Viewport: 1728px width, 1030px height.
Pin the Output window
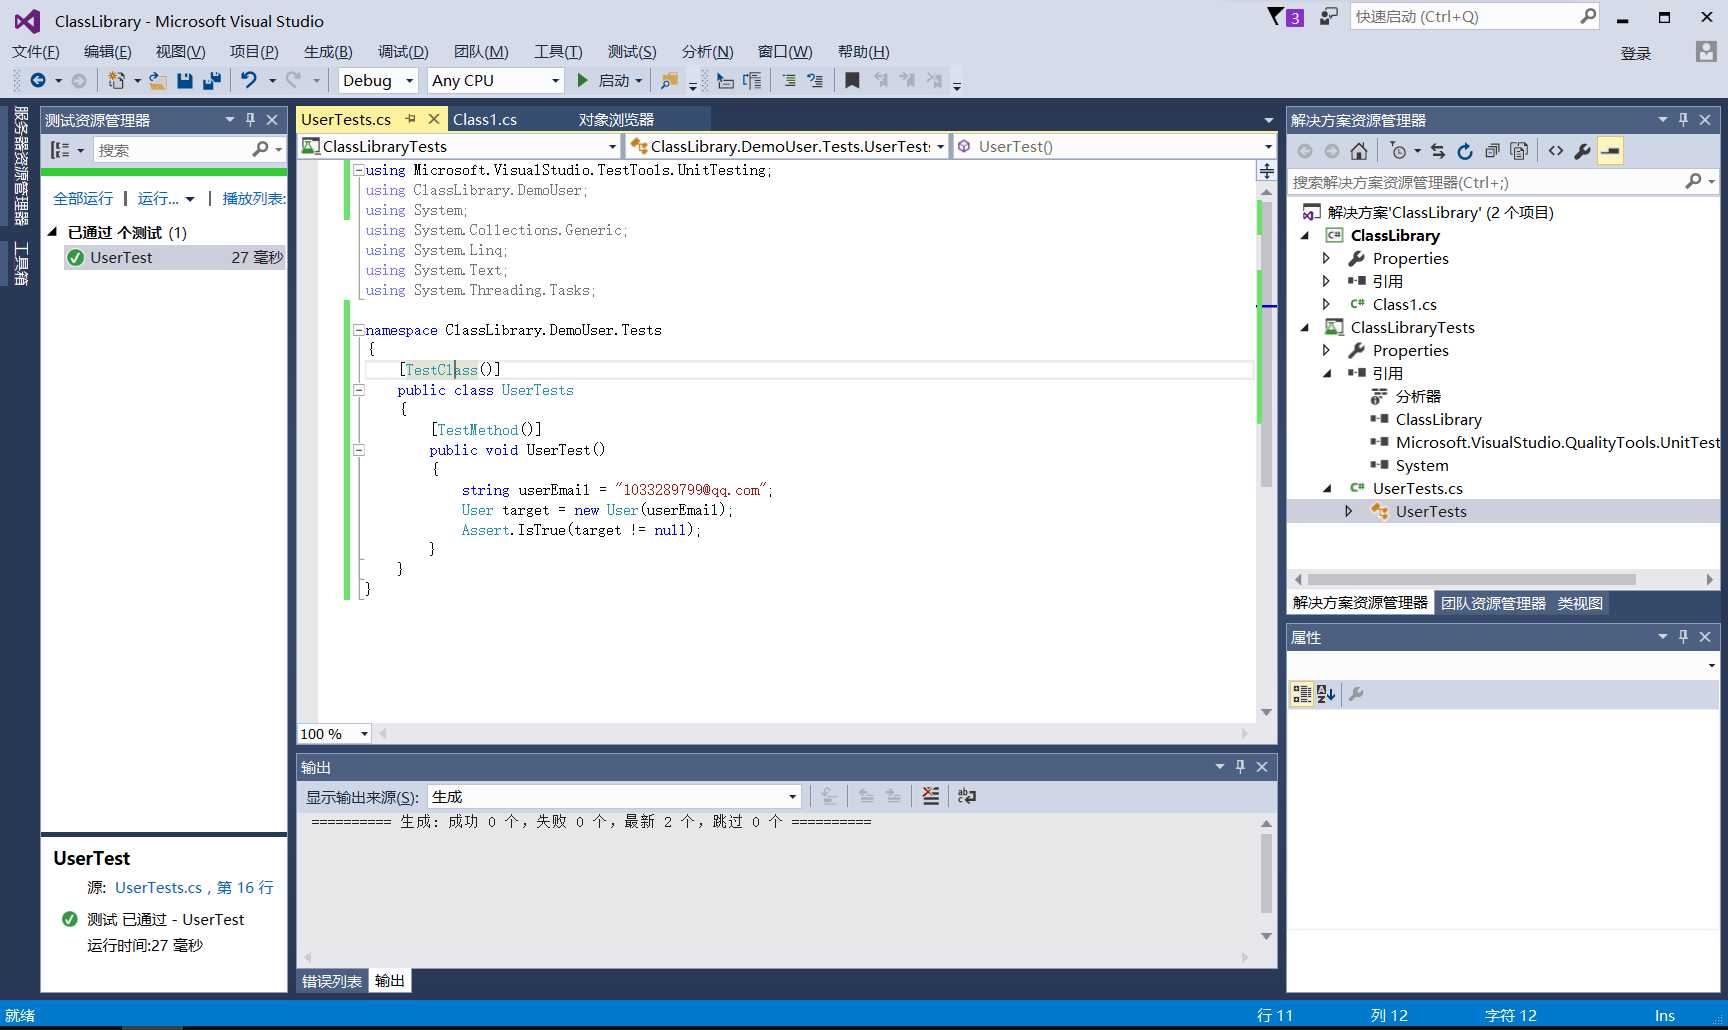1240,766
